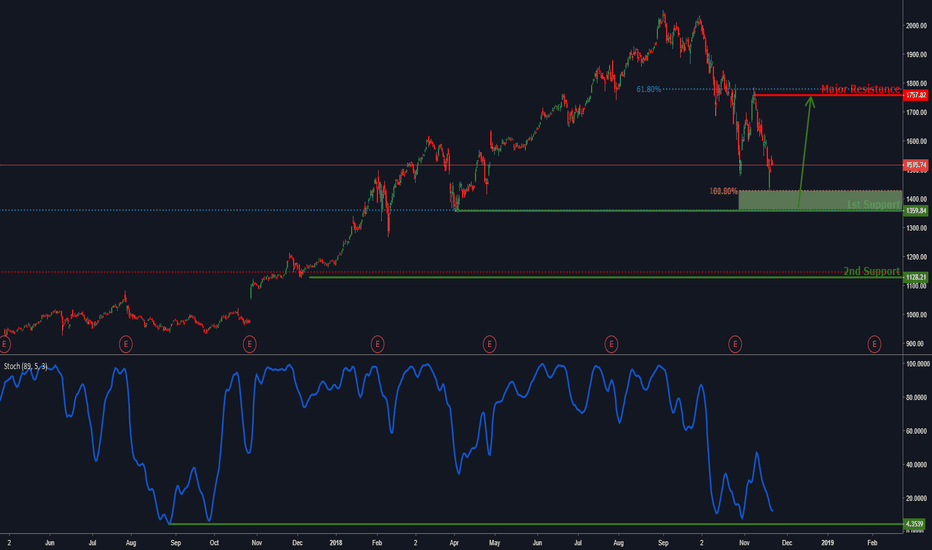Click the 100.00% Fibonacci level label
The width and height of the screenshot is (932, 550).
tap(723, 191)
